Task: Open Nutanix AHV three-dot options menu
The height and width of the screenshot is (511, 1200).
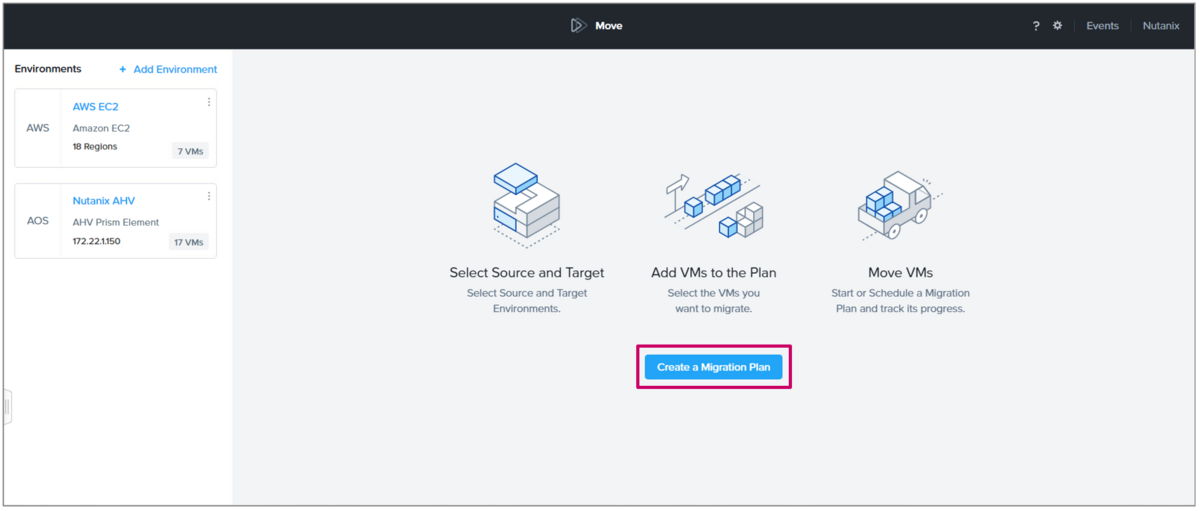Action: tap(209, 196)
